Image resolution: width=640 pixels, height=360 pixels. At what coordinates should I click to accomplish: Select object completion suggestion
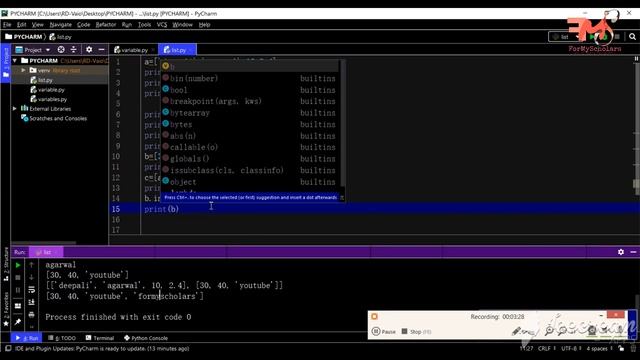click(250, 182)
